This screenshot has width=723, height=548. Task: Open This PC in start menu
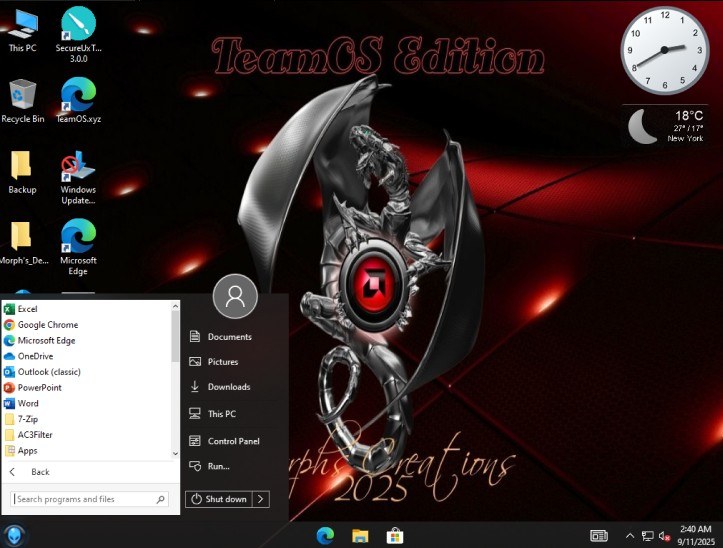222,414
